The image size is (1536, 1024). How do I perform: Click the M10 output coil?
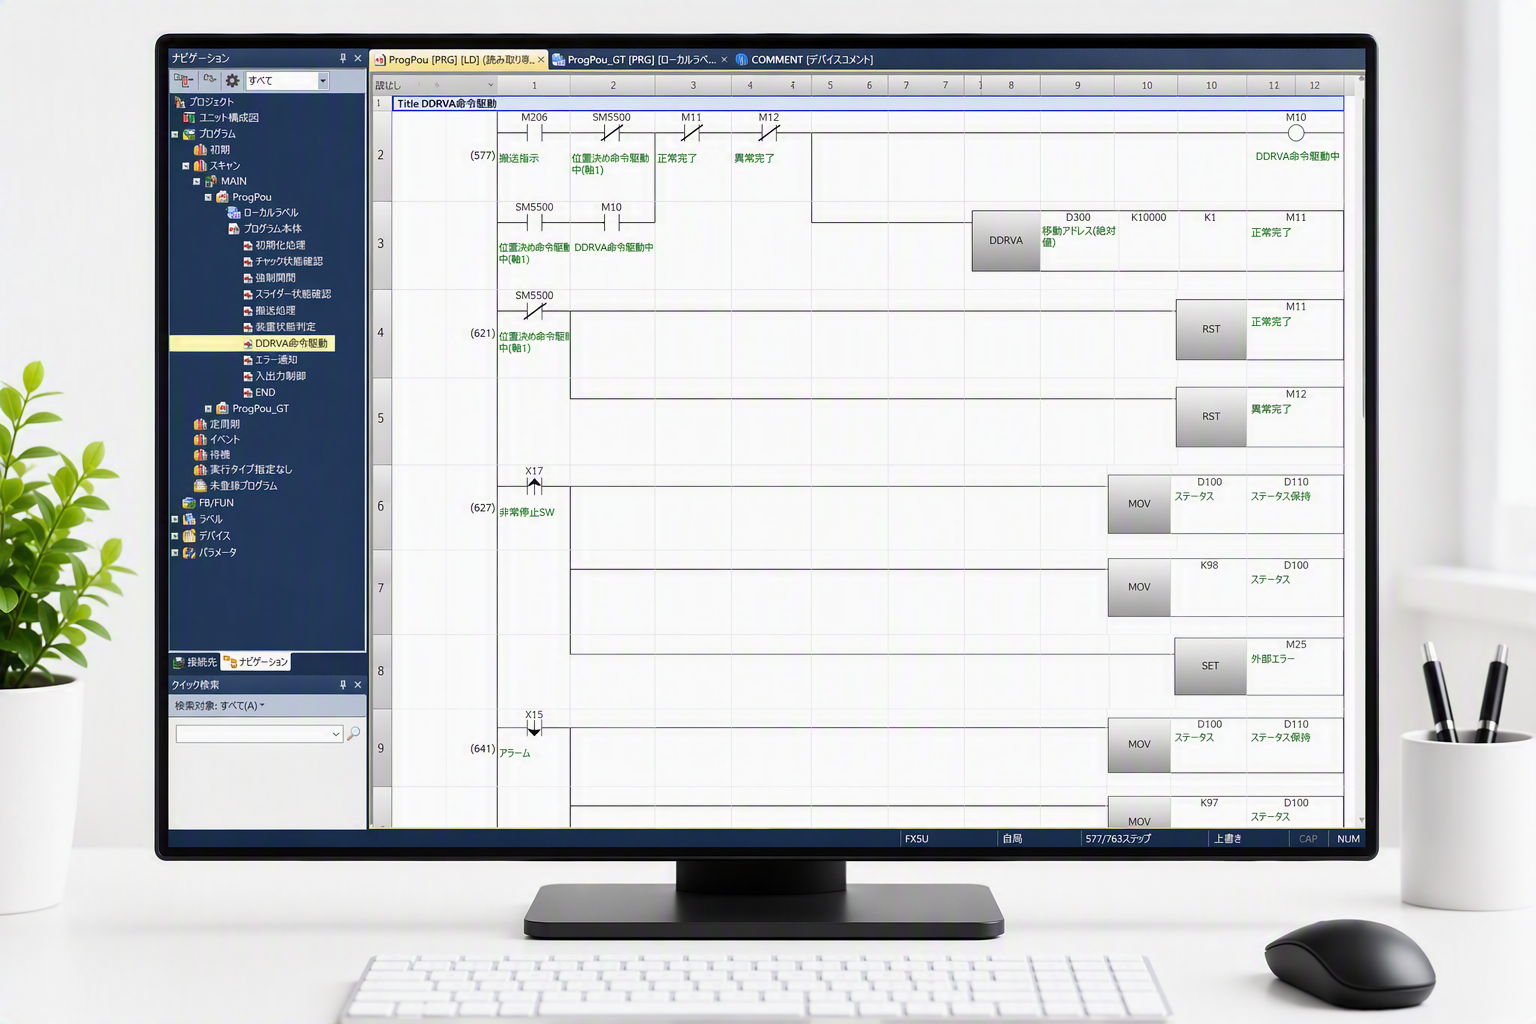tap(1296, 133)
